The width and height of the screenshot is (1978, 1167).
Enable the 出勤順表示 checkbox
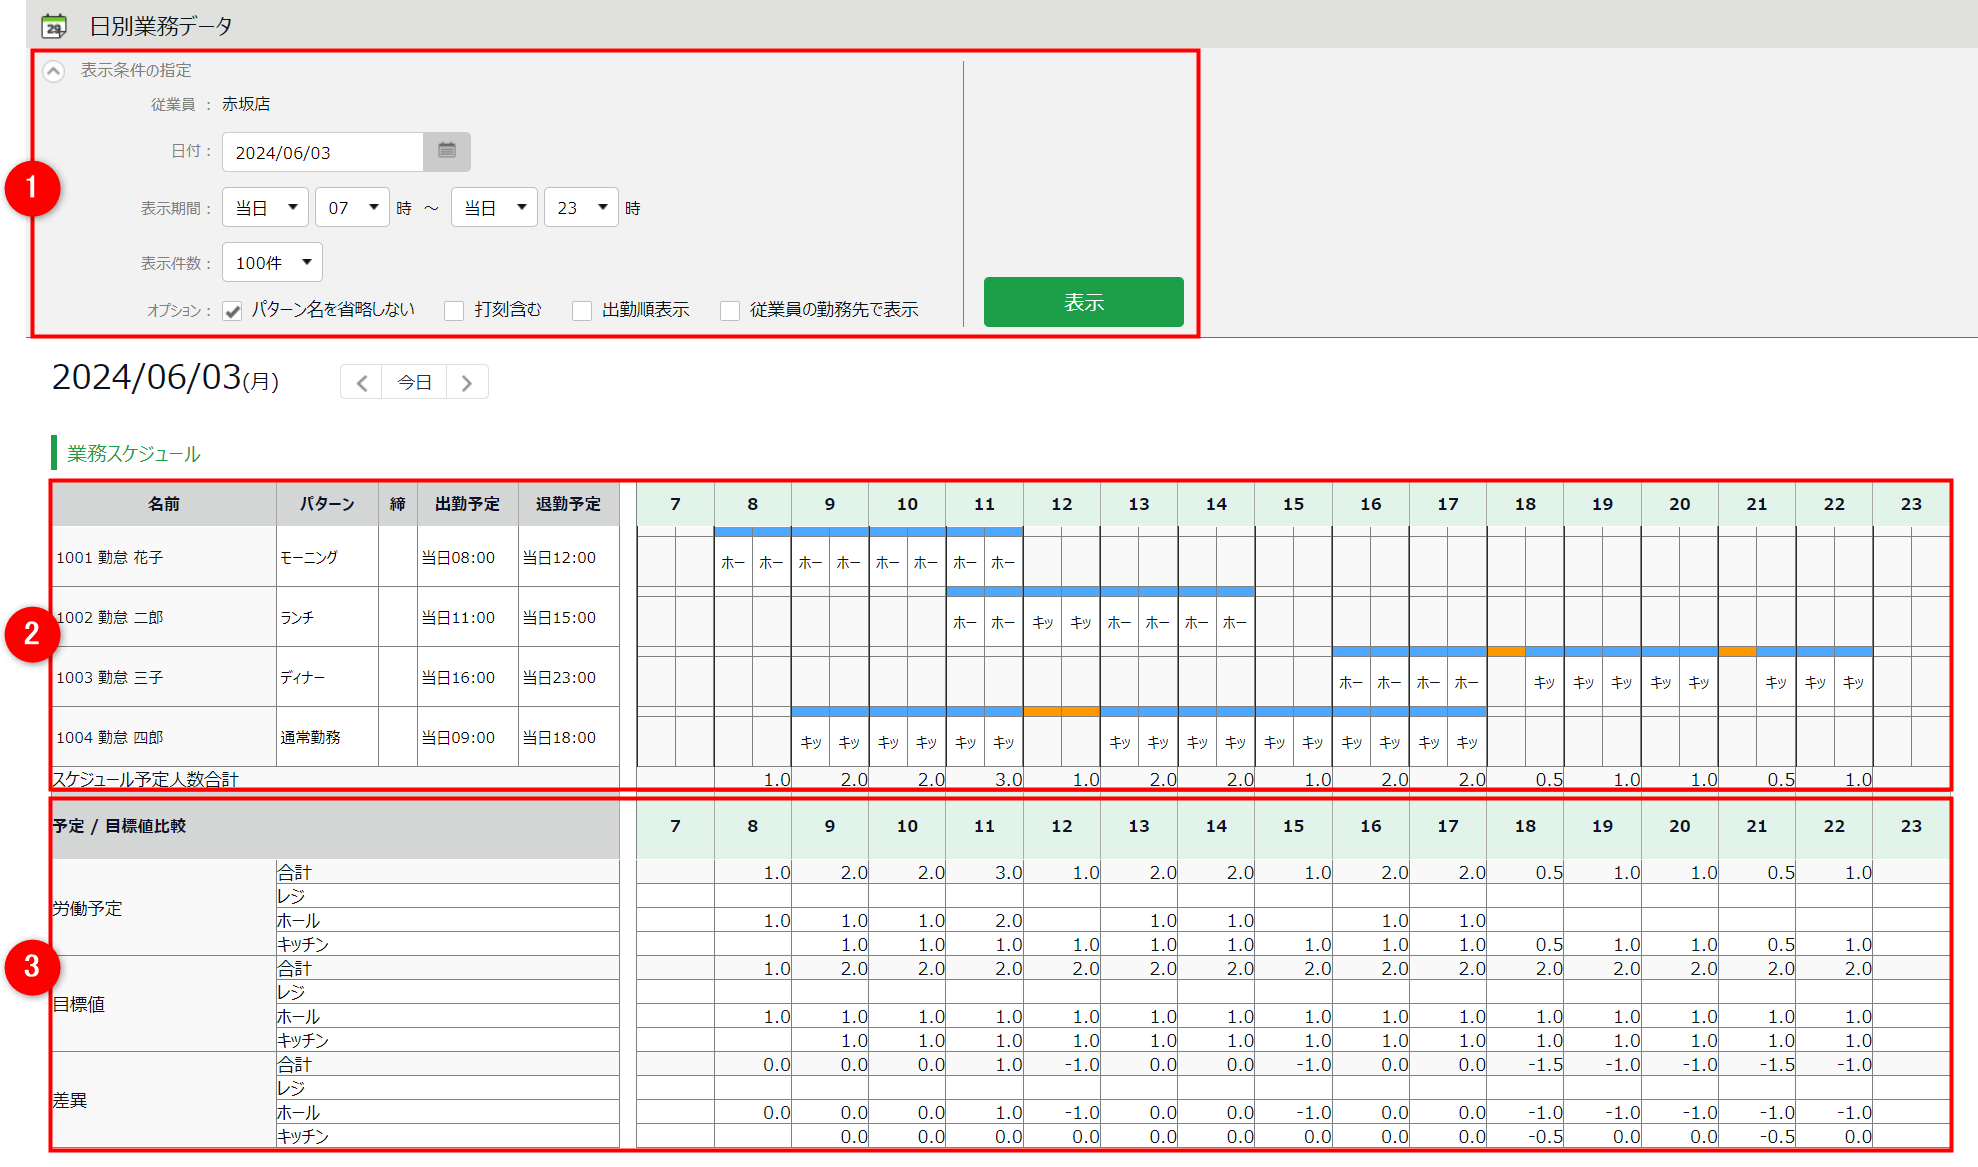581,311
